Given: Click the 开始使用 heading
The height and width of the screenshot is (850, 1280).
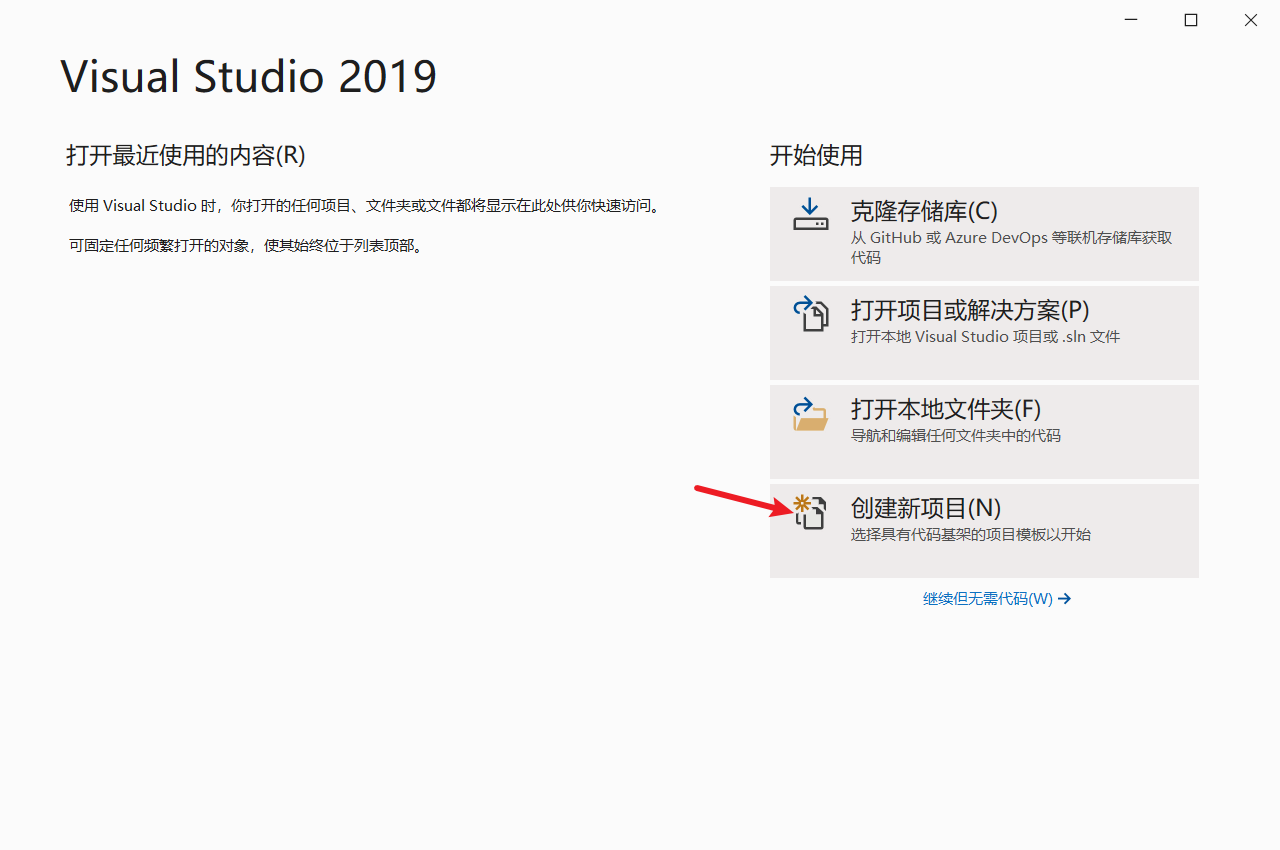Looking at the screenshot, I should pos(816,155).
